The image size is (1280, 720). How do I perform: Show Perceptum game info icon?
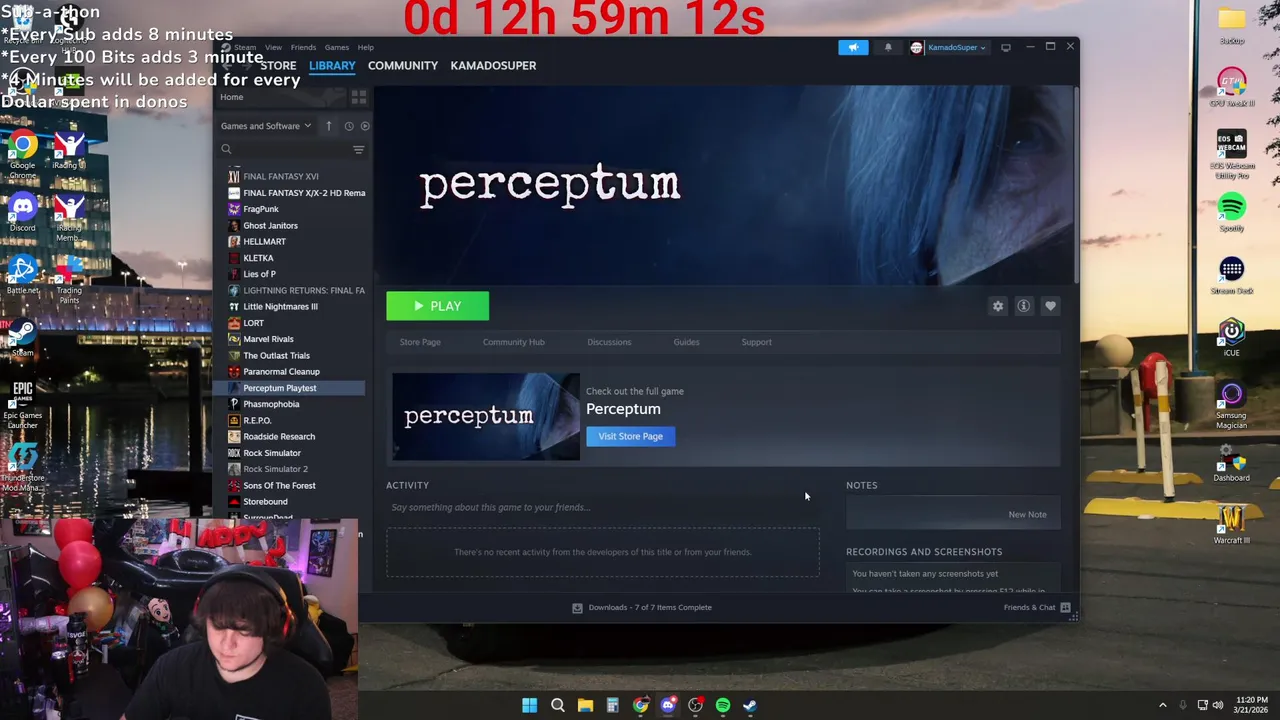[1023, 306]
